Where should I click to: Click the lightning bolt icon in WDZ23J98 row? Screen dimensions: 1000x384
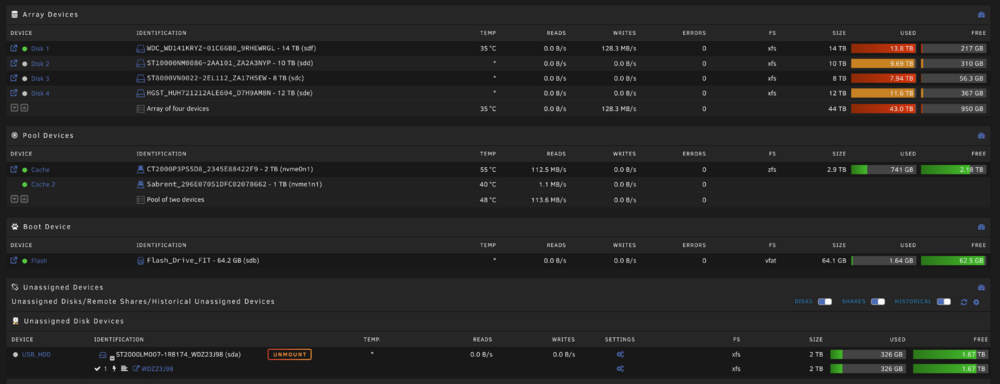(114, 369)
